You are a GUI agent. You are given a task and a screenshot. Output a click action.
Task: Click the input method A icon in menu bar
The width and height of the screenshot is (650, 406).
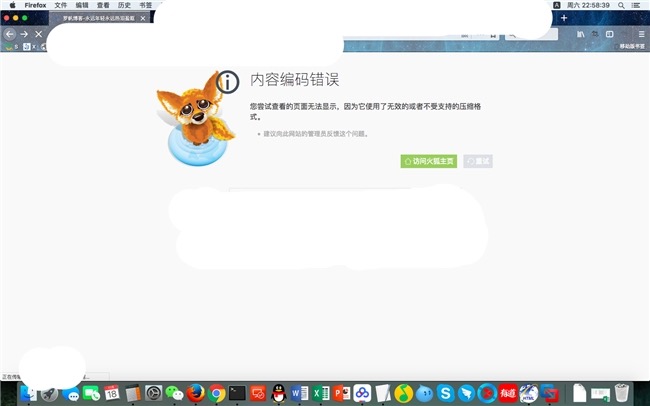[x=557, y=5]
